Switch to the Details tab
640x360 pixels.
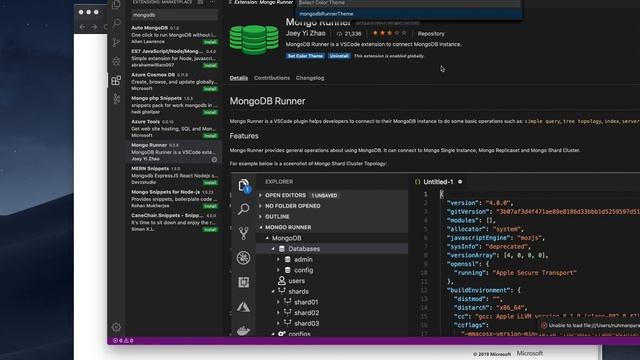pyautogui.click(x=238, y=78)
